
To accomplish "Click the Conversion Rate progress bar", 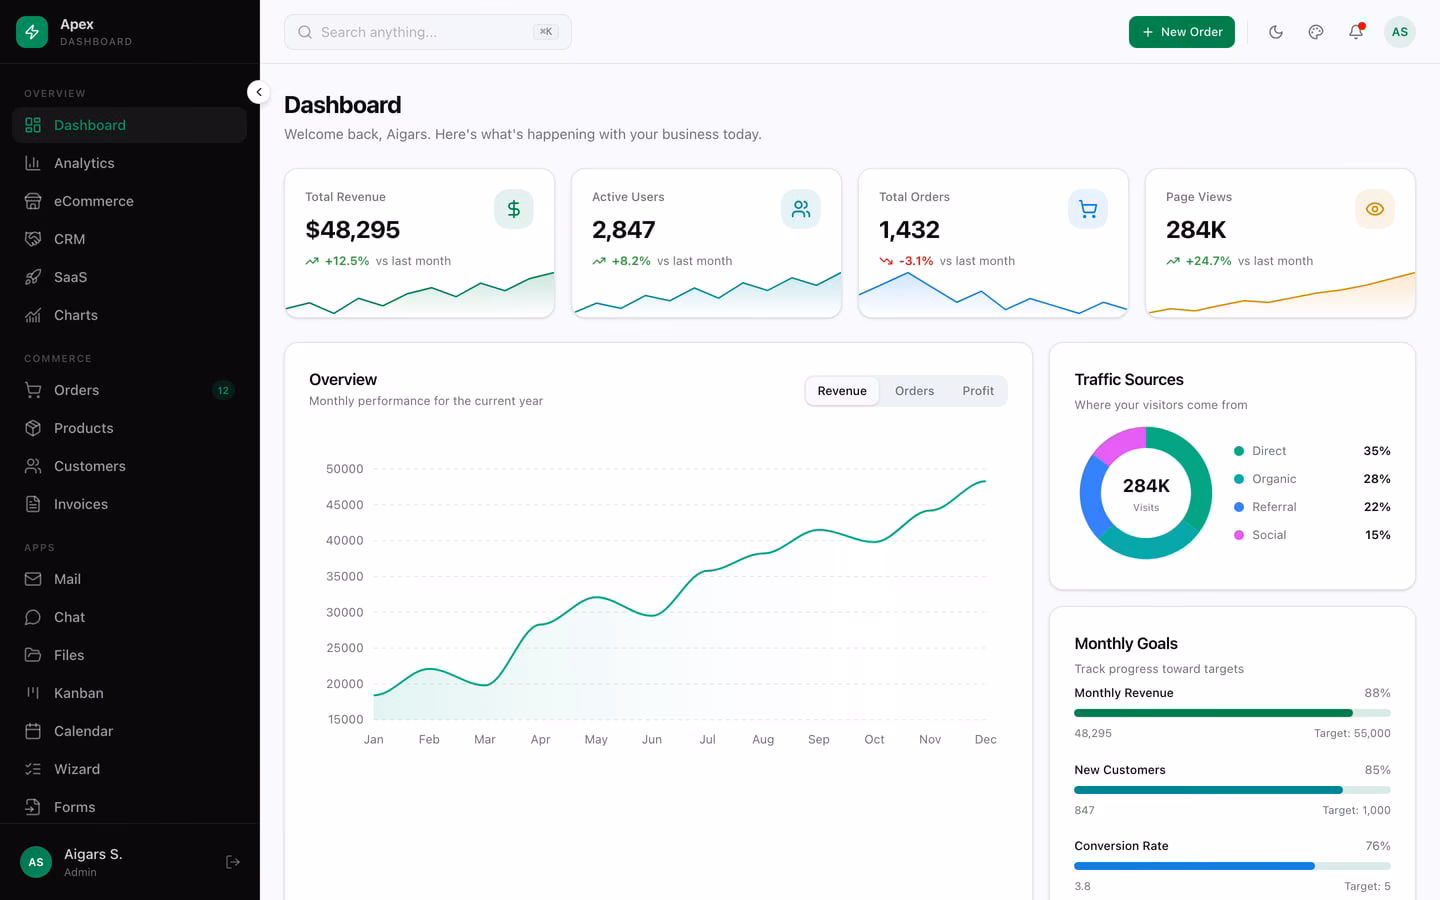I will pyautogui.click(x=1232, y=866).
